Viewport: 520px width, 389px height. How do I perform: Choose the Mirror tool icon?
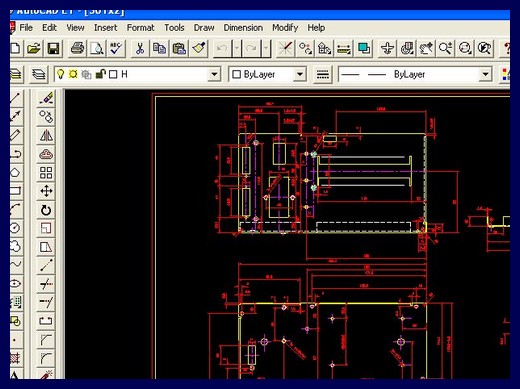click(x=46, y=135)
